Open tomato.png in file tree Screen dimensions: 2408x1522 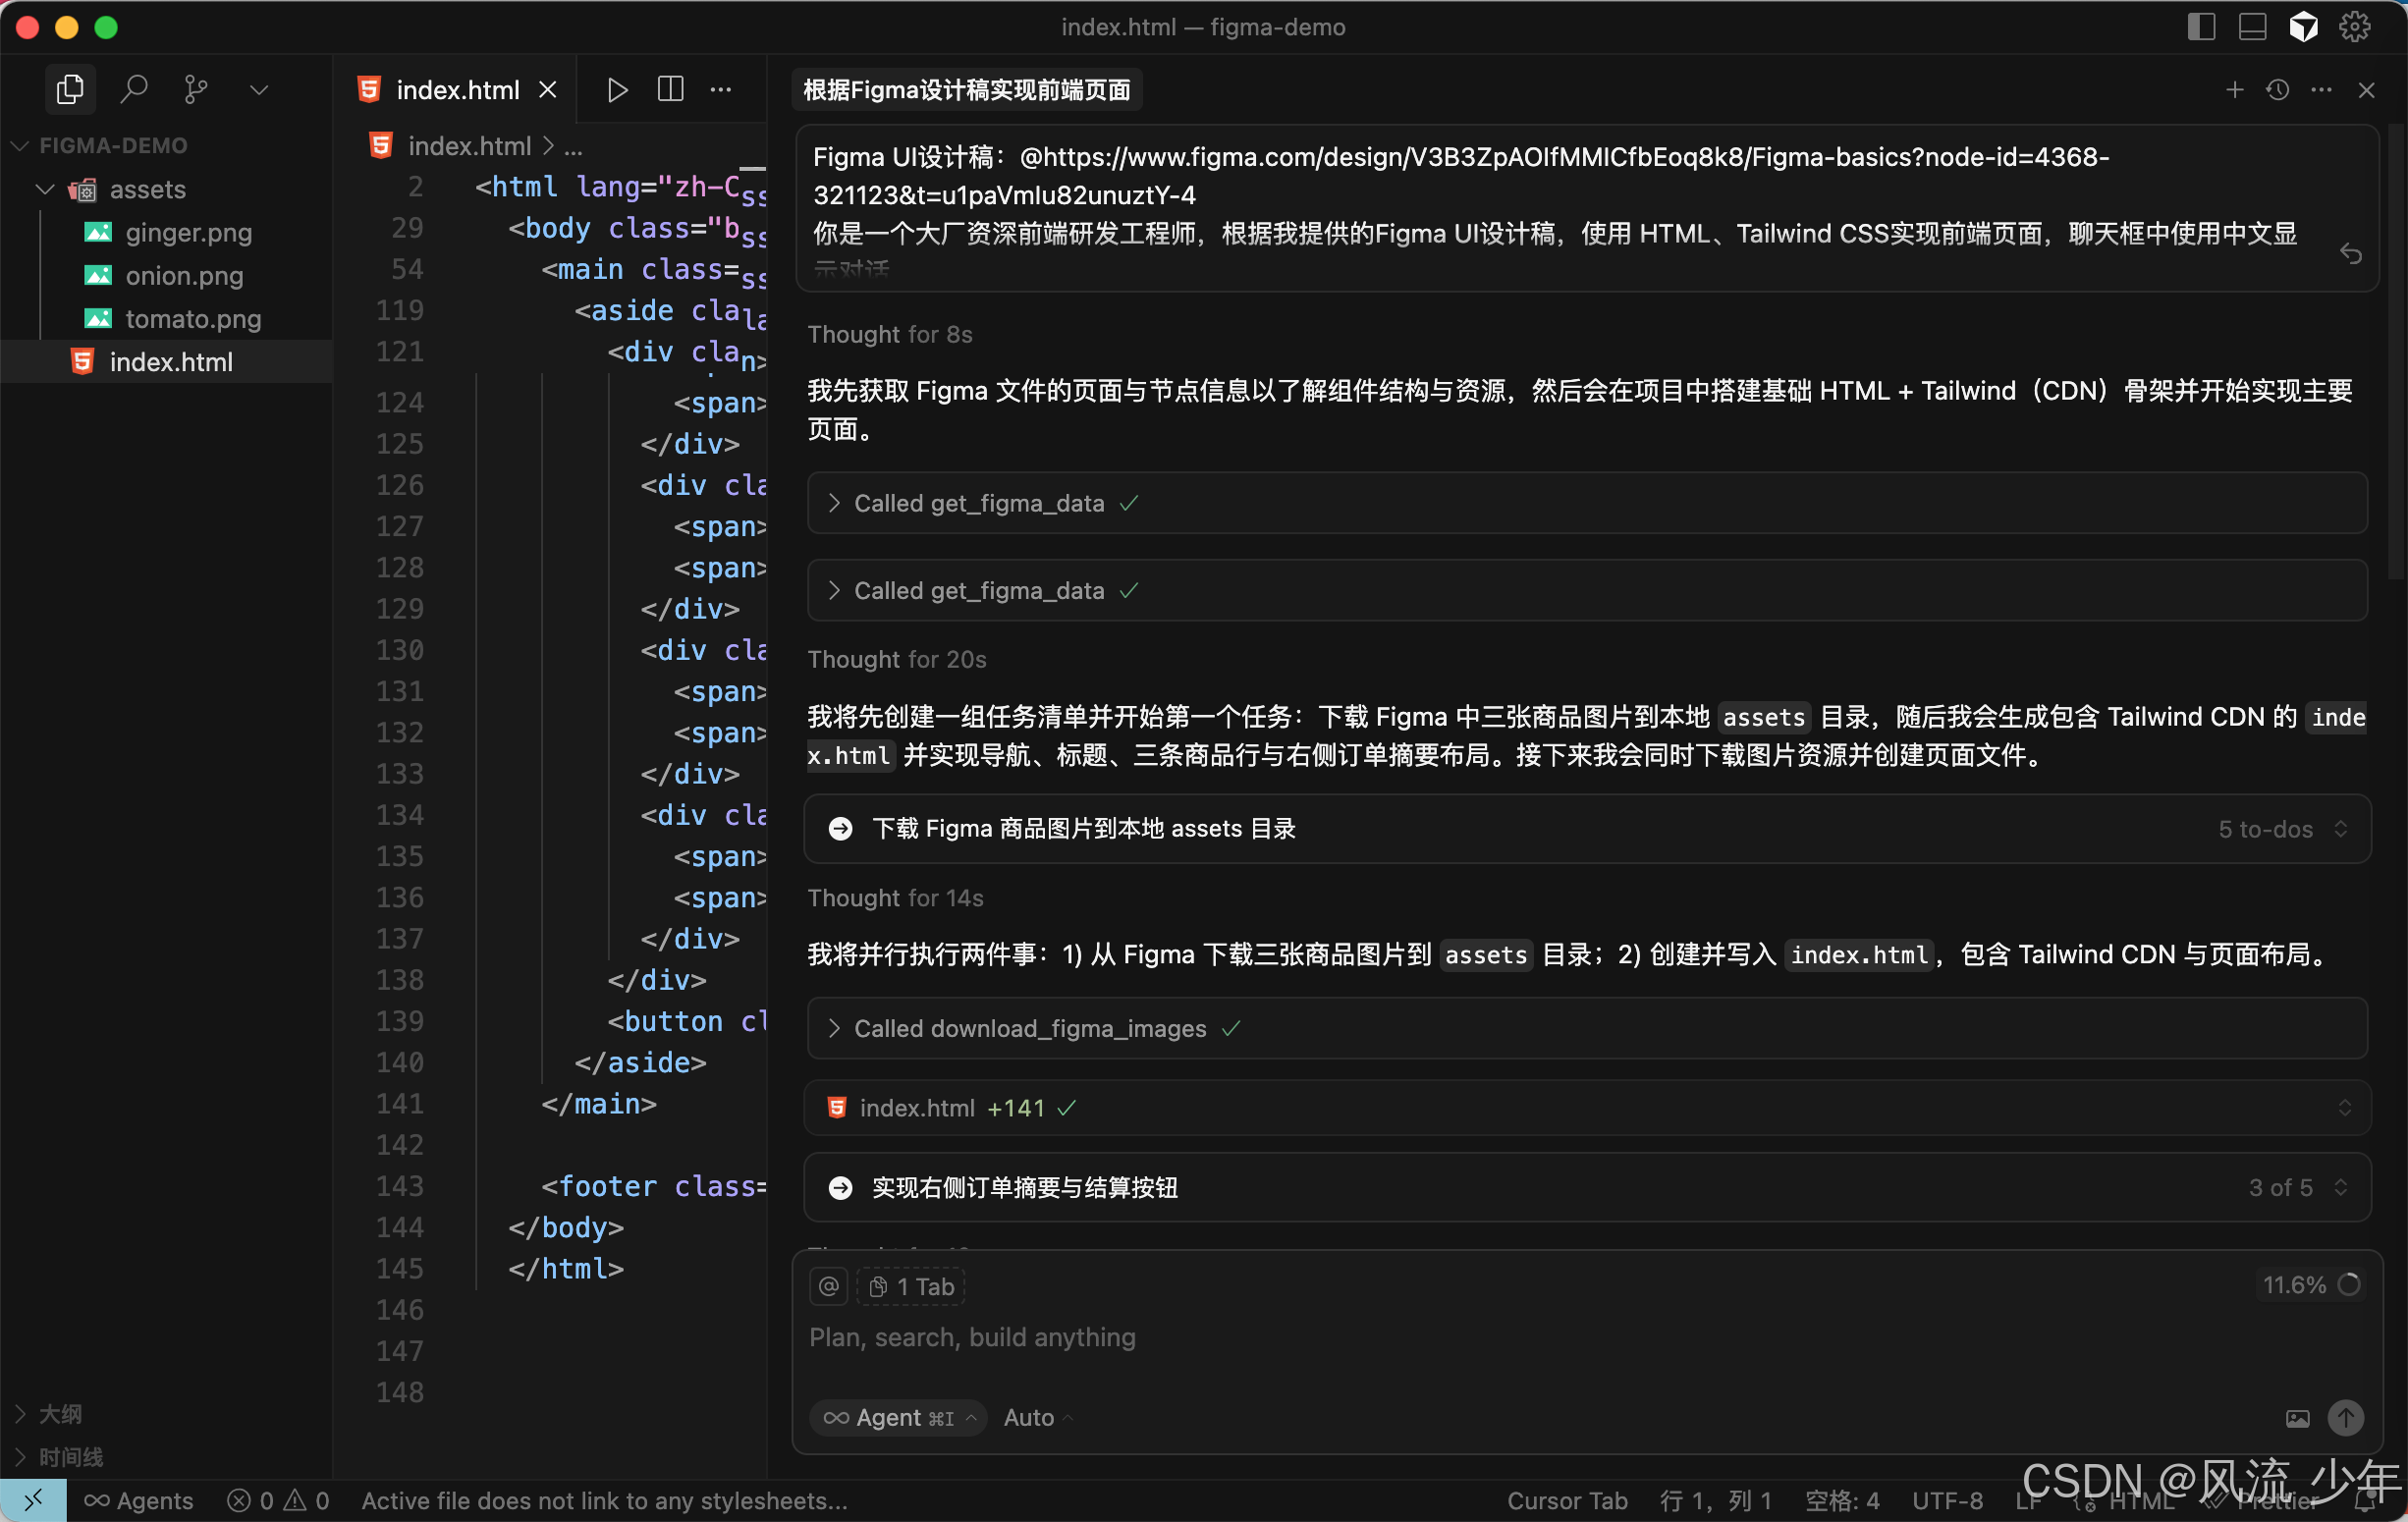coord(193,318)
